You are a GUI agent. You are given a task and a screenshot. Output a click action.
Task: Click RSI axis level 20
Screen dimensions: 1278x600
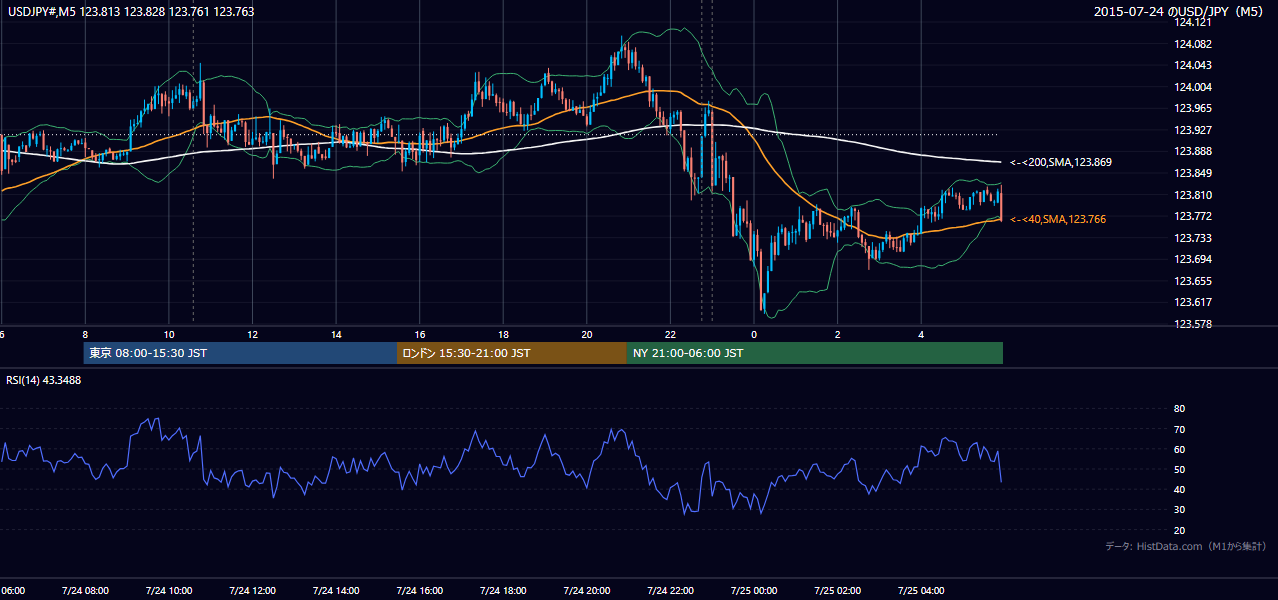click(x=1180, y=530)
